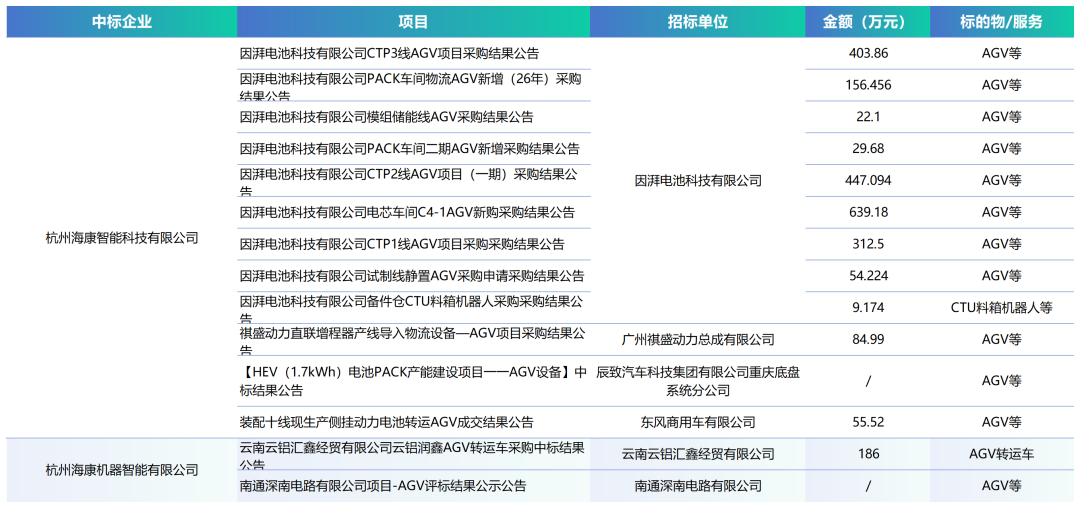This screenshot has width=1080, height=508.
Task: Select PACK车间物流AGV新增（26年） project cell
Action: [x=413, y=85]
